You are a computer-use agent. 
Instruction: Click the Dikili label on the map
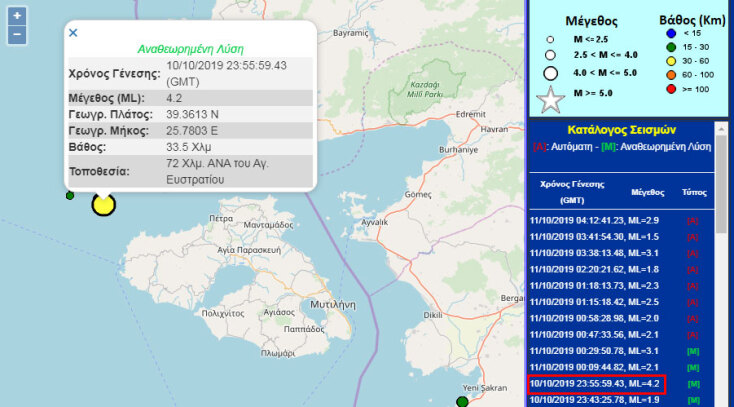(433, 315)
